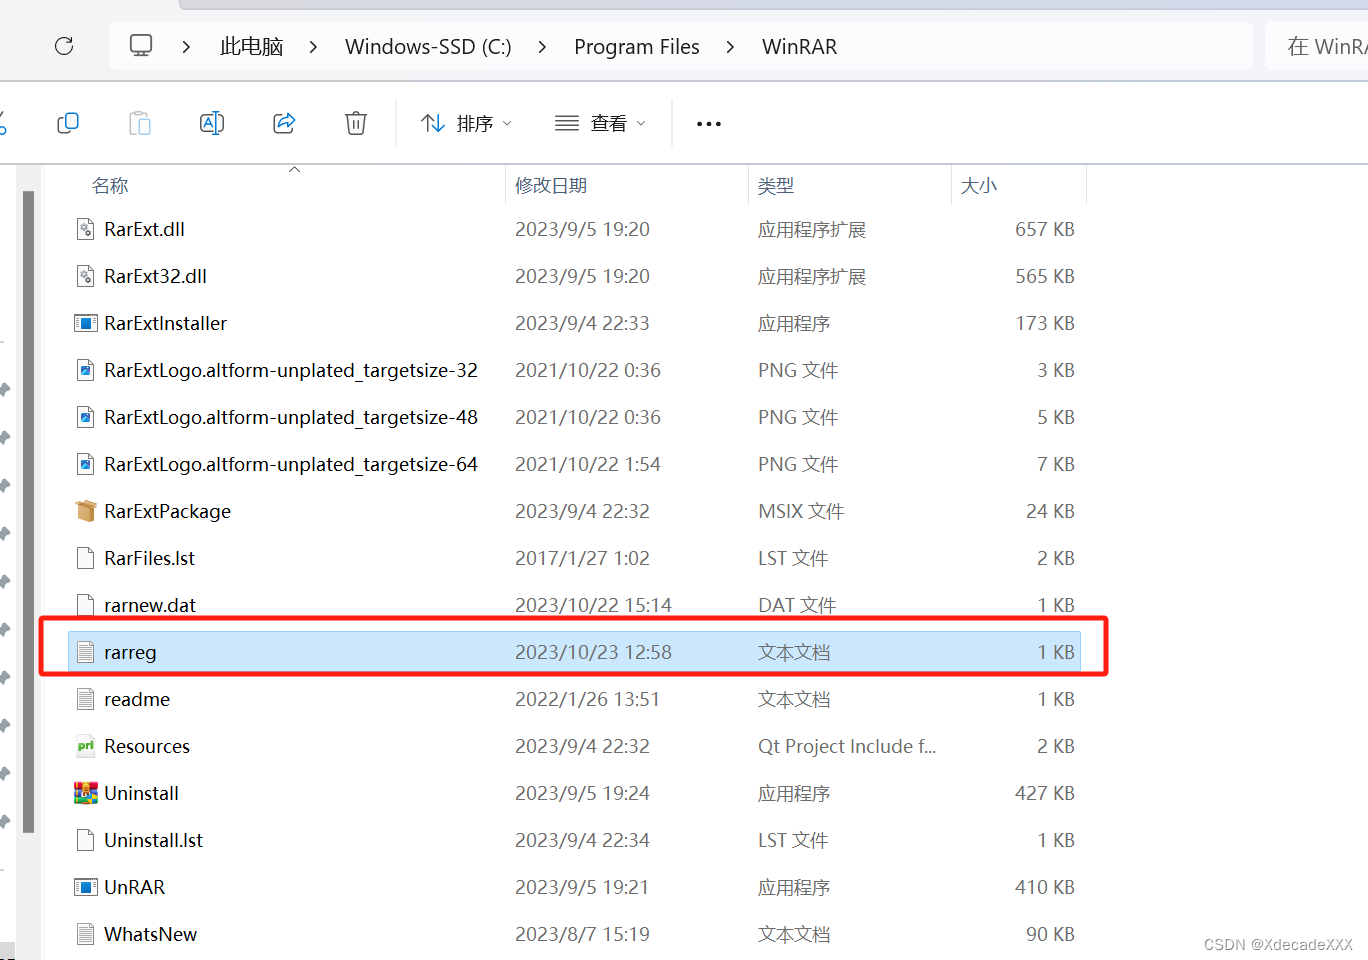Click the computer monitor icon in address bar

point(141,46)
